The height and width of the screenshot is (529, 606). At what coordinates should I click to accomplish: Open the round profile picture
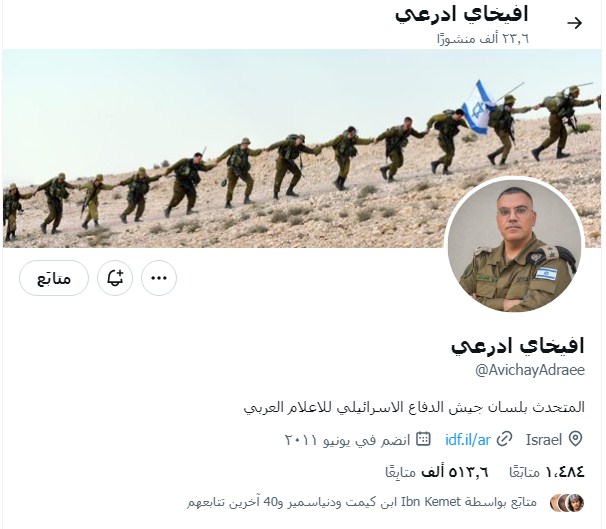[514, 244]
